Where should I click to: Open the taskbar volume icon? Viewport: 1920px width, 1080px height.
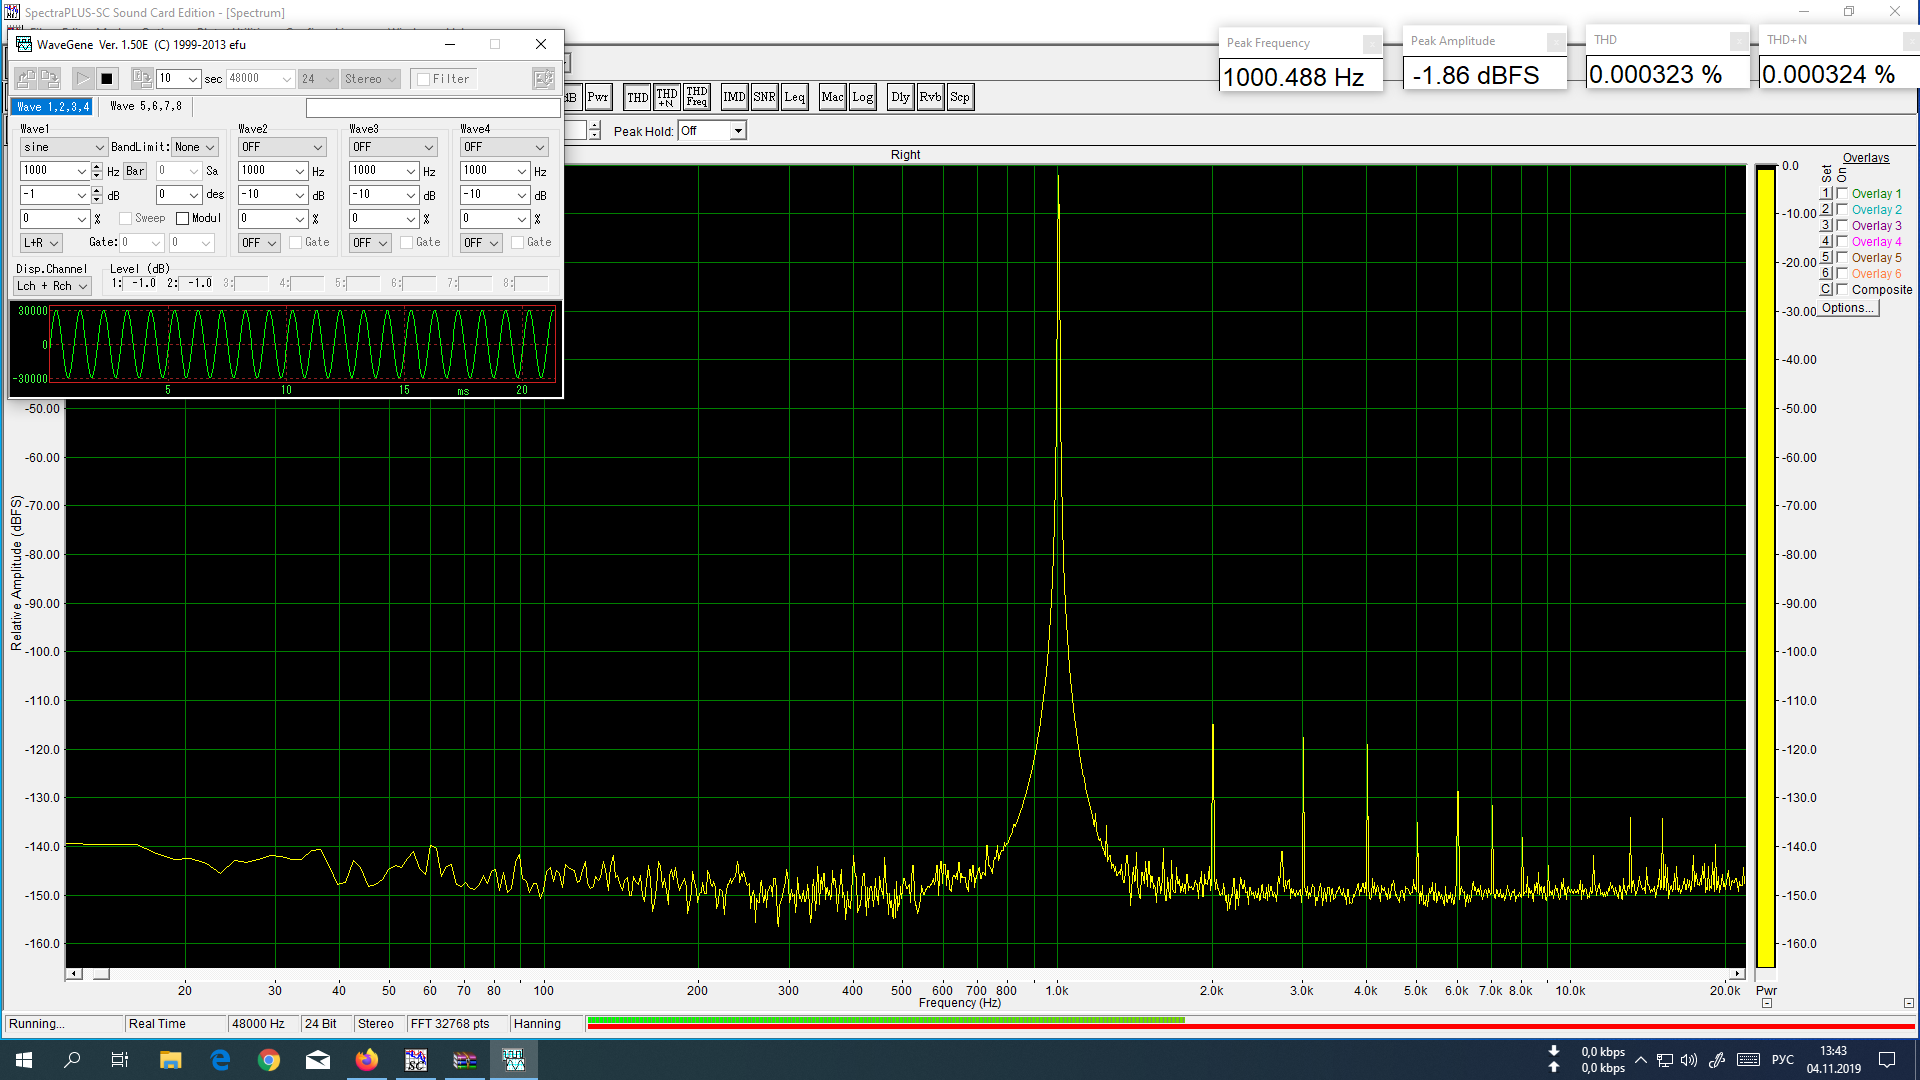(1689, 1060)
